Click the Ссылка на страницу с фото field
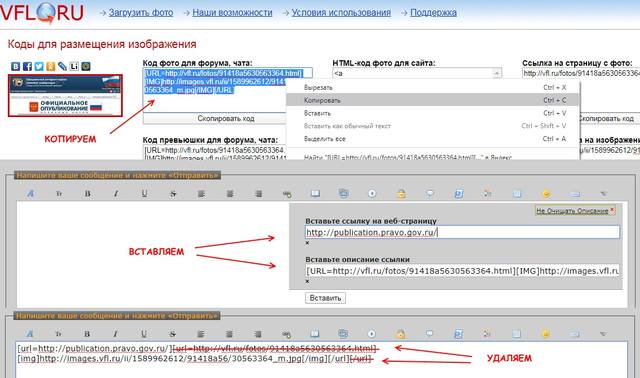Screen dimensions: 640x378 [581, 73]
